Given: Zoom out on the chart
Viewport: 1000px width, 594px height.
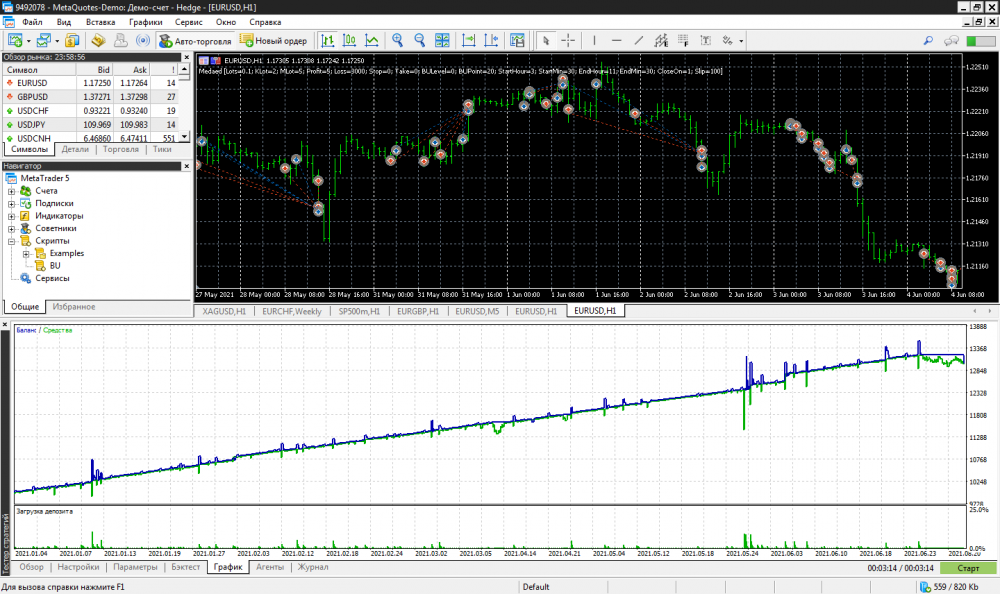Looking at the screenshot, I should click(420, 41).
